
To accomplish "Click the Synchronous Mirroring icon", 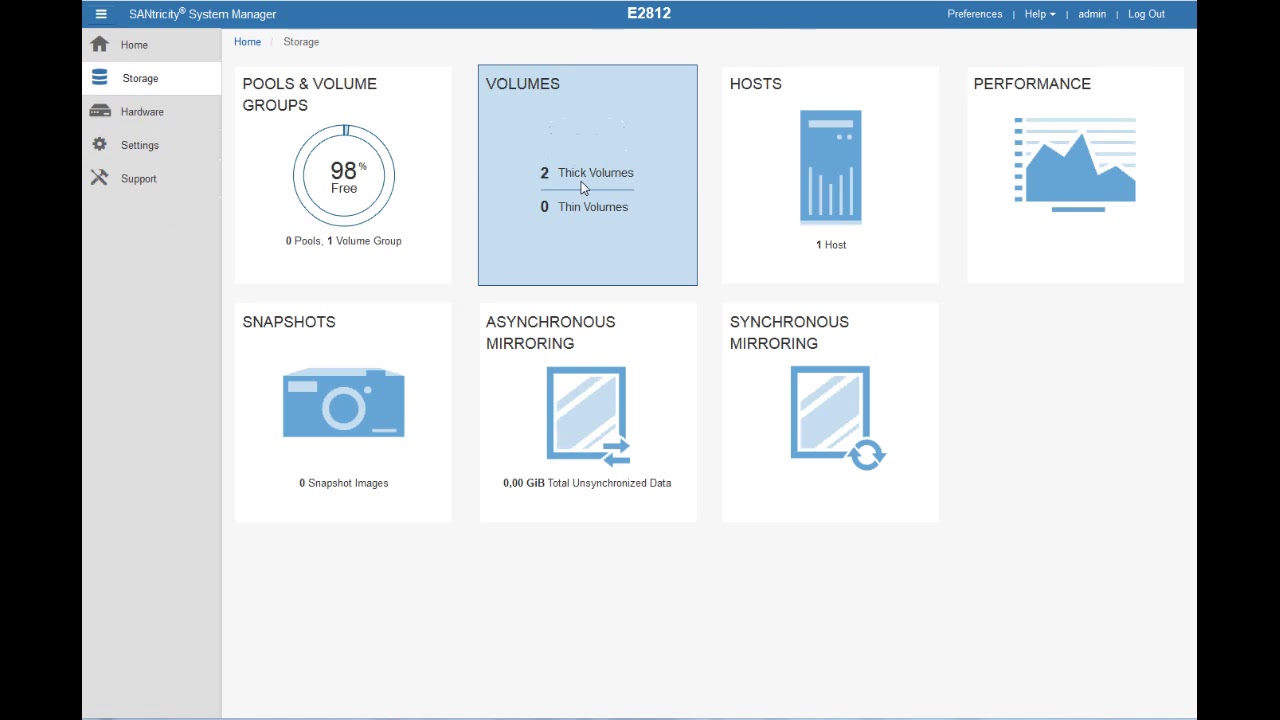I will pos(838,418).
